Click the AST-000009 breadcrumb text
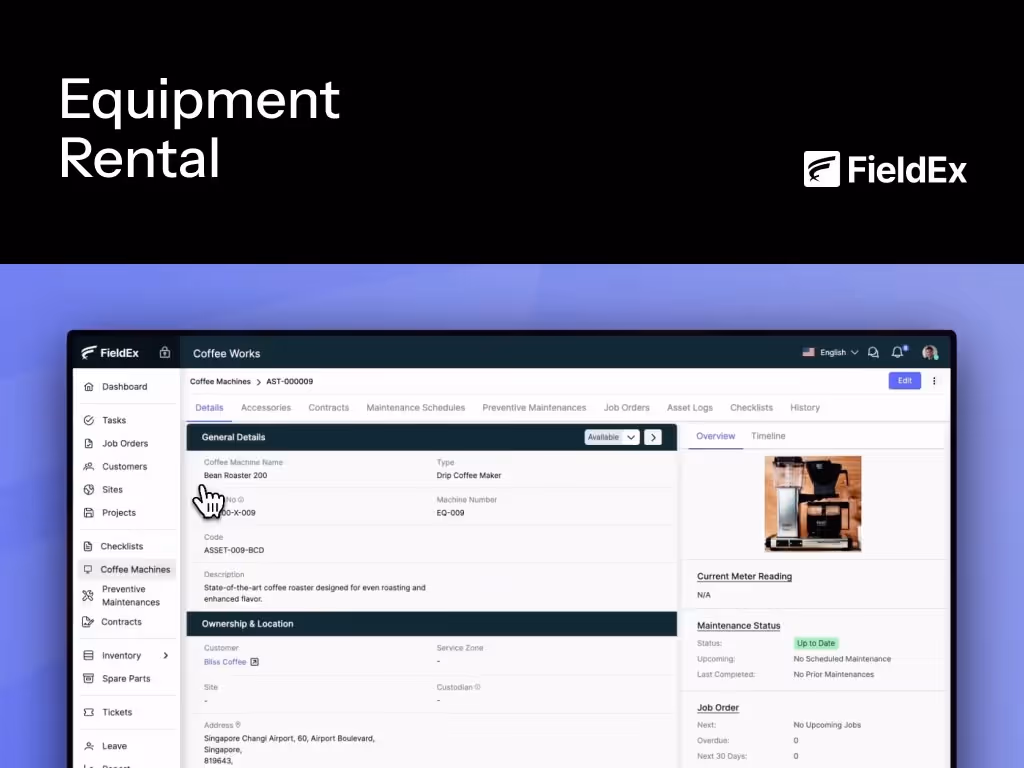This screenshot has width=1024, height=768. click(289, 381)
